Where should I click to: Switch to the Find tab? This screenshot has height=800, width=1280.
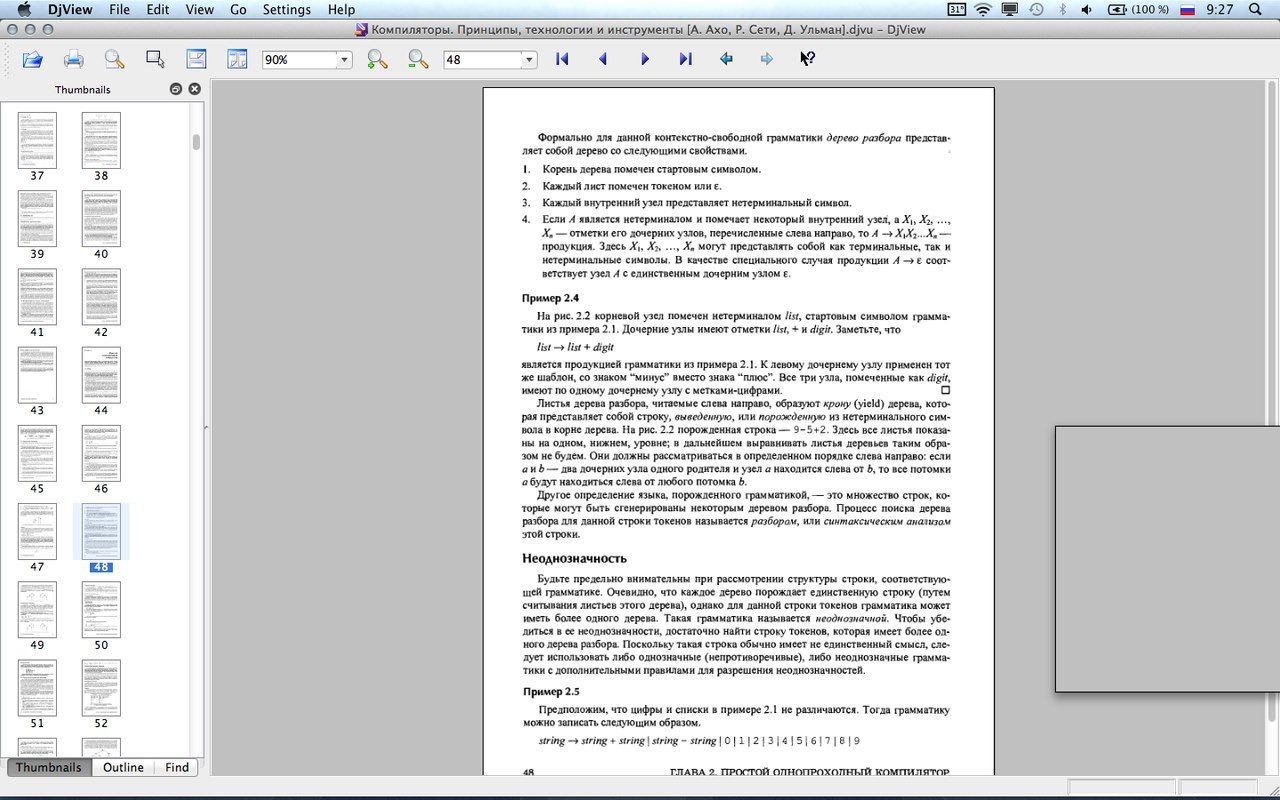coord(177,767)
